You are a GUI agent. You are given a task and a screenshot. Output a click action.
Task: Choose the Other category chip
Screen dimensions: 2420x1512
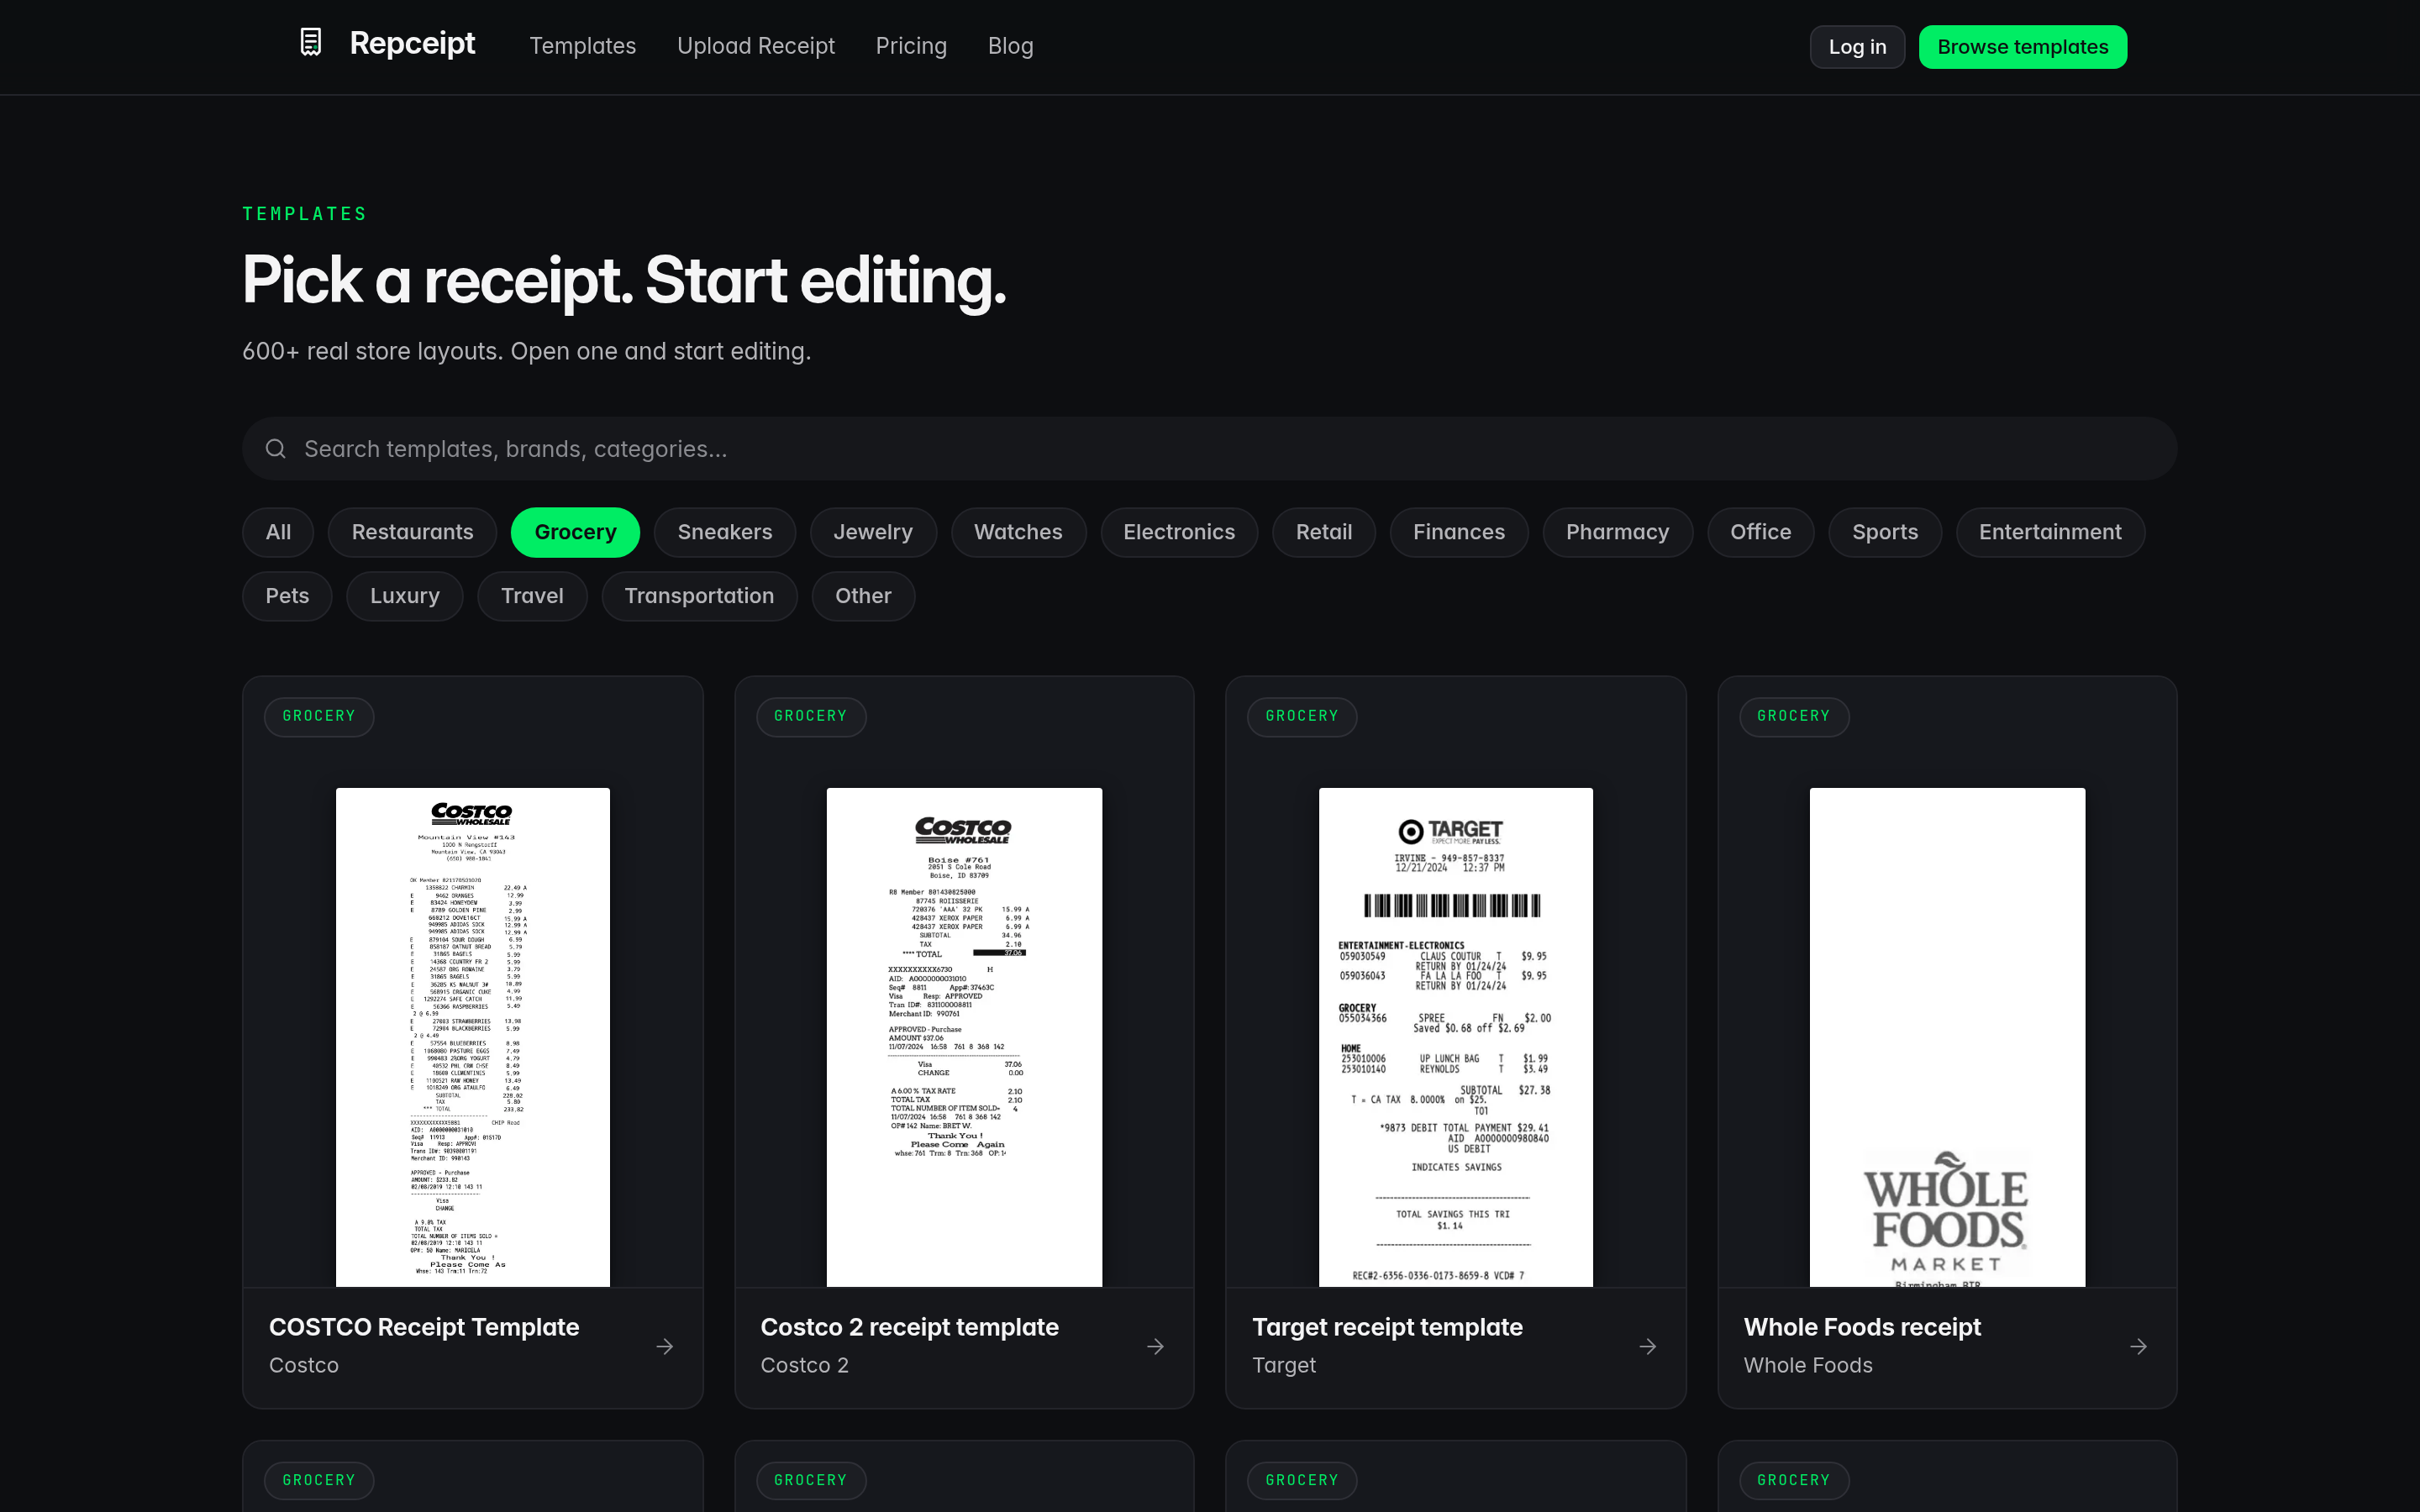click(x=863, y=596)
